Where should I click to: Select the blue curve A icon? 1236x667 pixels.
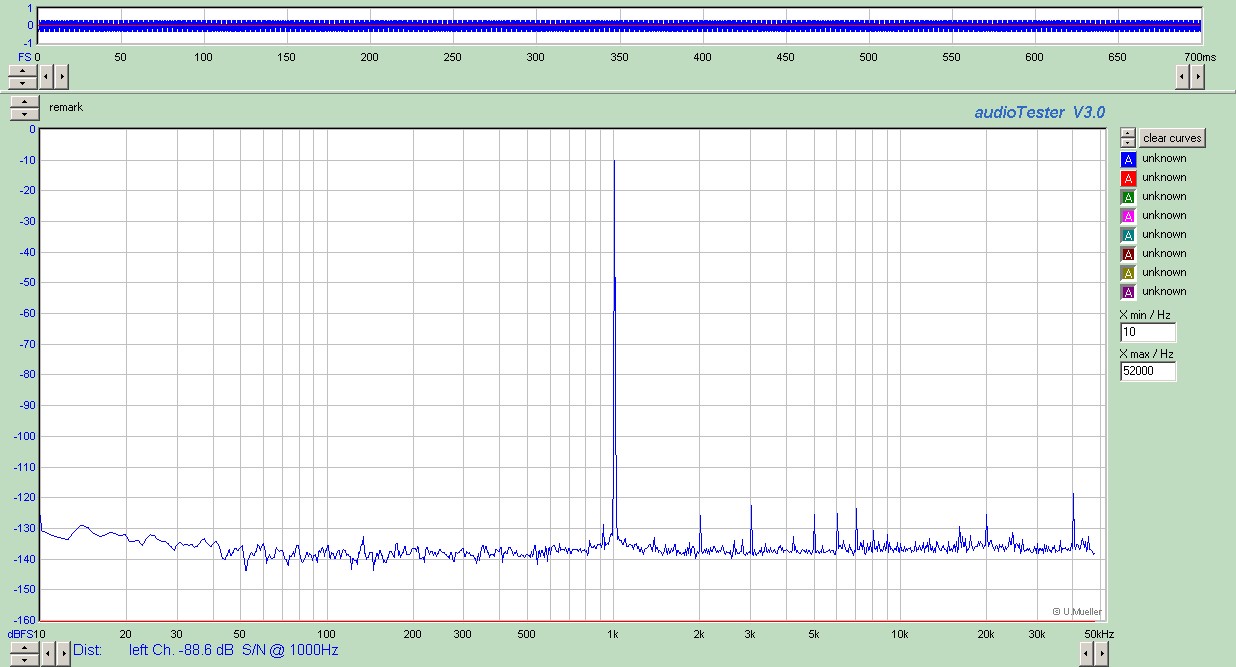tap(1128, 159)
